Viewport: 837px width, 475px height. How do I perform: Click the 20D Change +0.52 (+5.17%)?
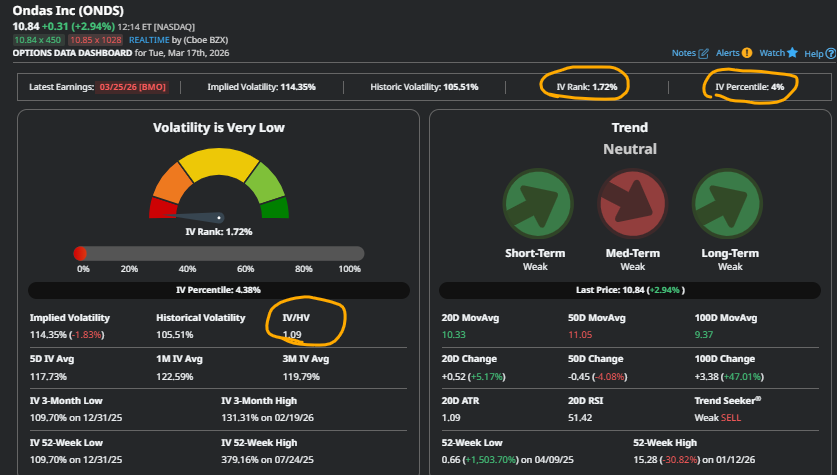point(473,377)
